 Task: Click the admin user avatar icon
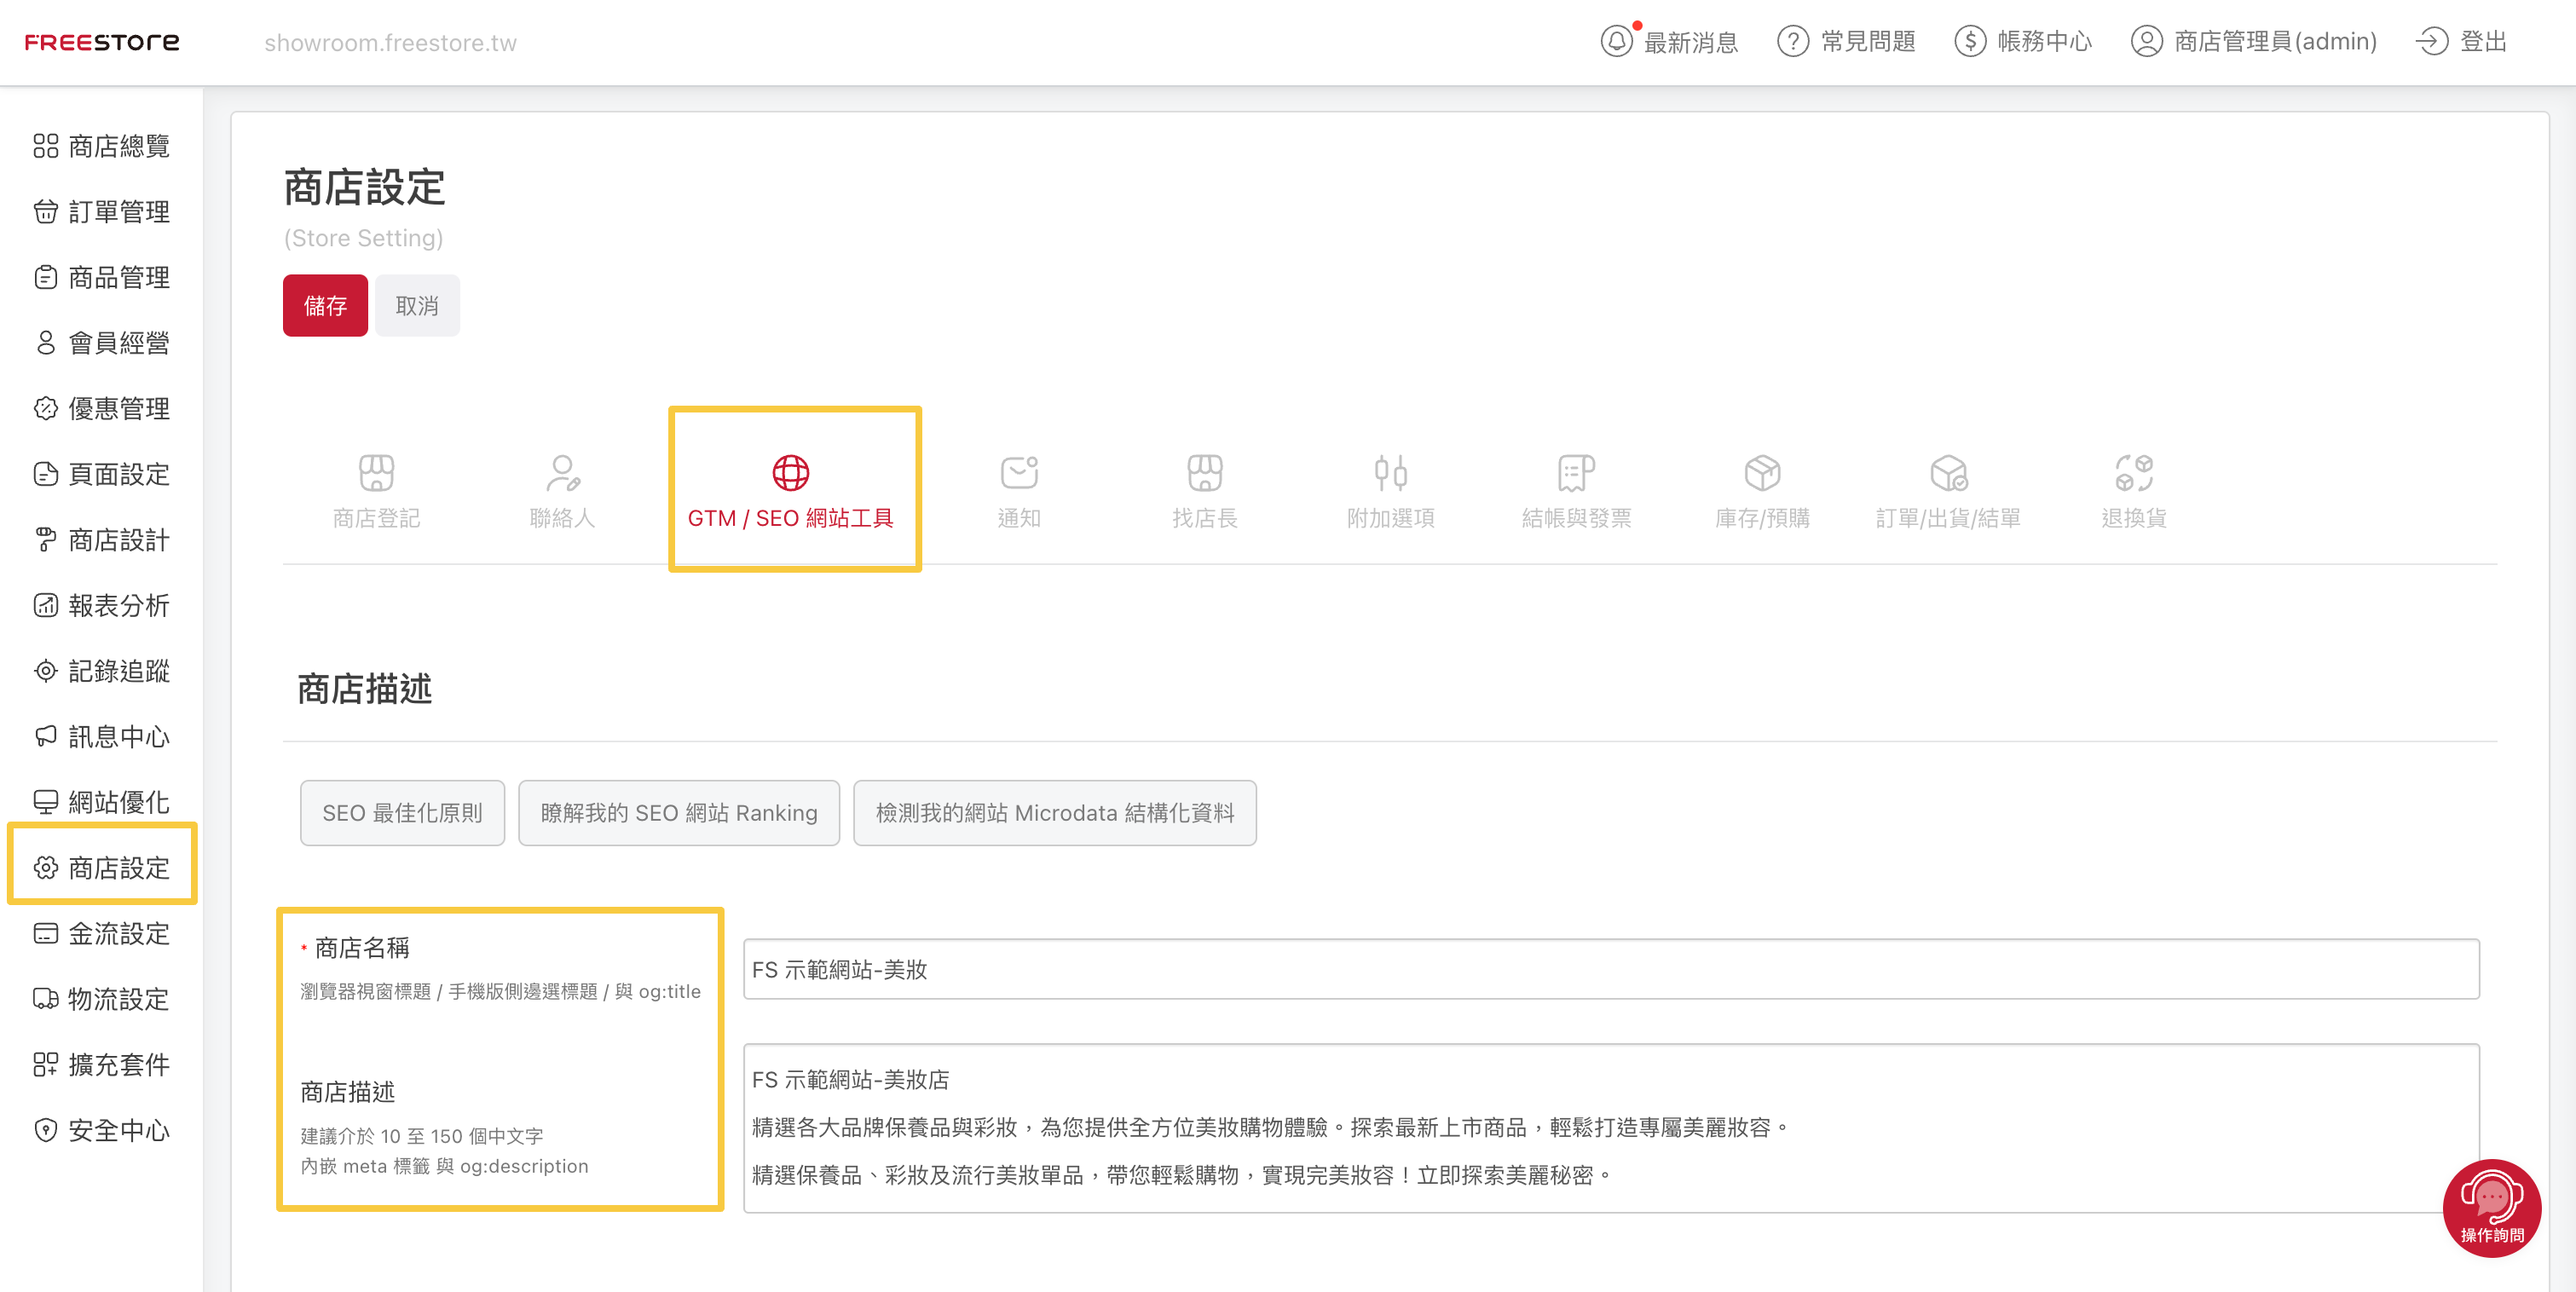point(2147,41)
